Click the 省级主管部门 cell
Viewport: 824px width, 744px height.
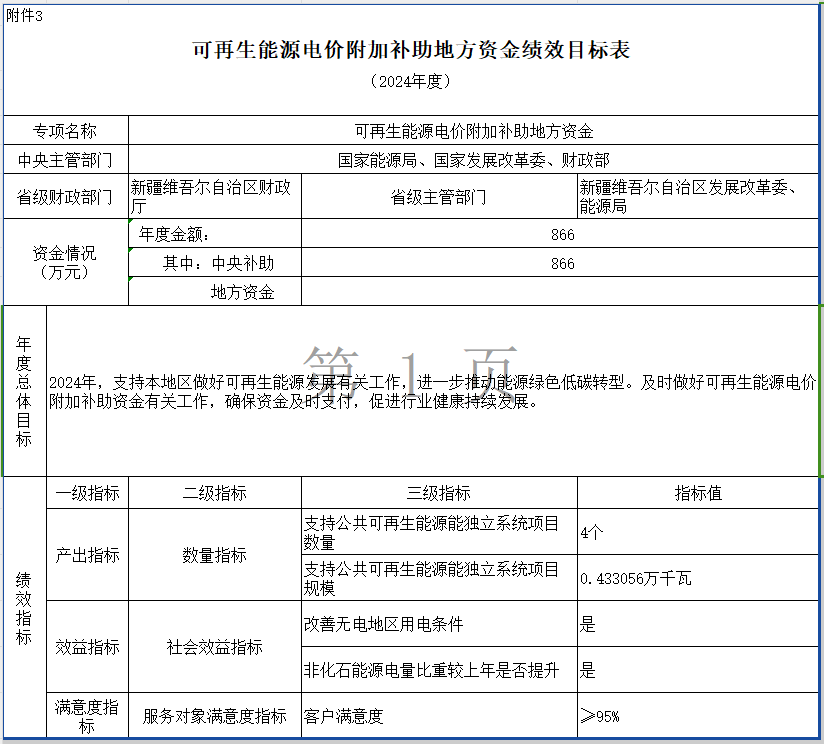pos(438,197)
